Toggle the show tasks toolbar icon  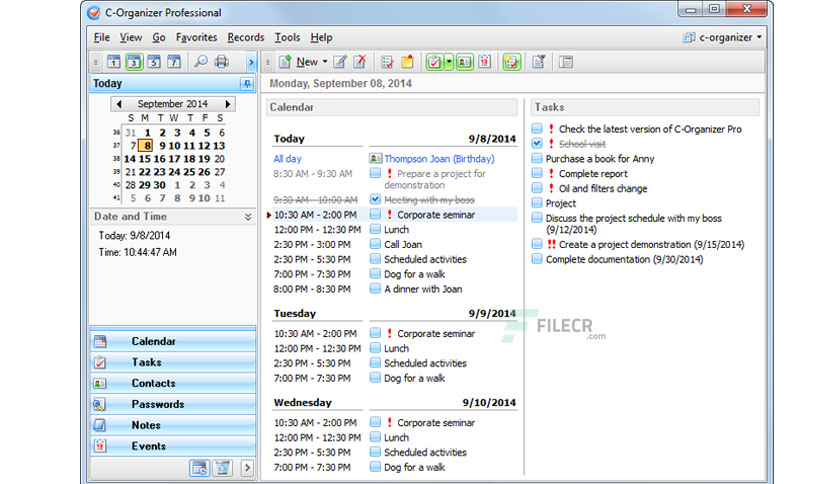[x=435, y=62]
